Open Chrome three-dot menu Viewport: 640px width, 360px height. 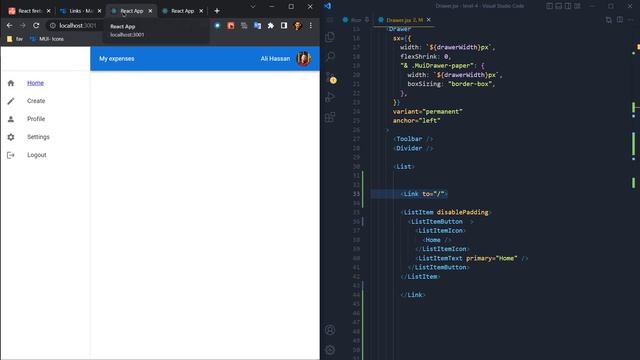(311, 25)
